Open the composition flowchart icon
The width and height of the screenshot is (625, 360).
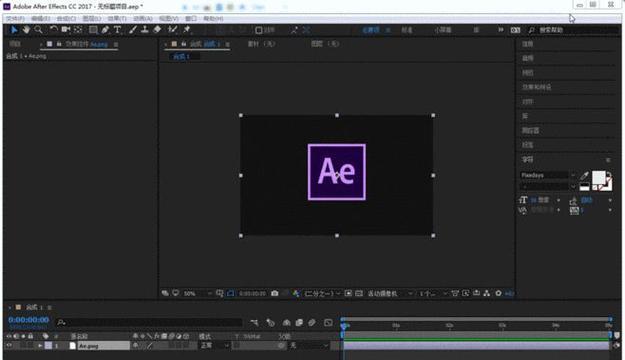(487, 293)
